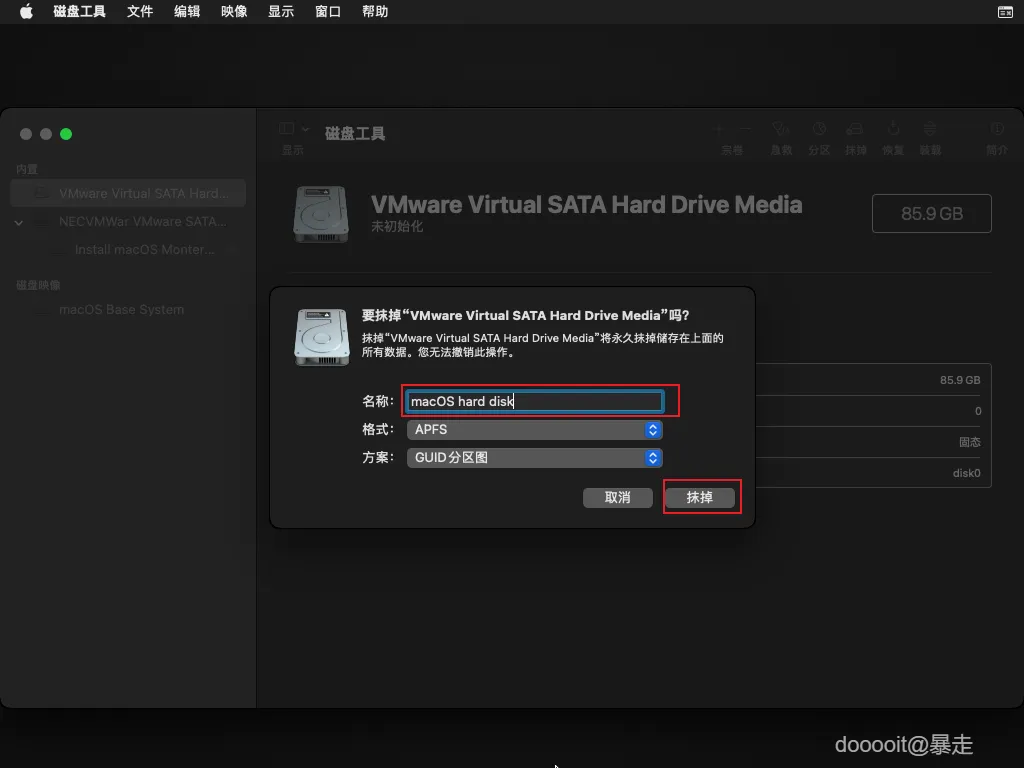The height and width of the screenshot is (768, 1024).
Task: Click the 未初始化 status text
Action: [397, 227]
